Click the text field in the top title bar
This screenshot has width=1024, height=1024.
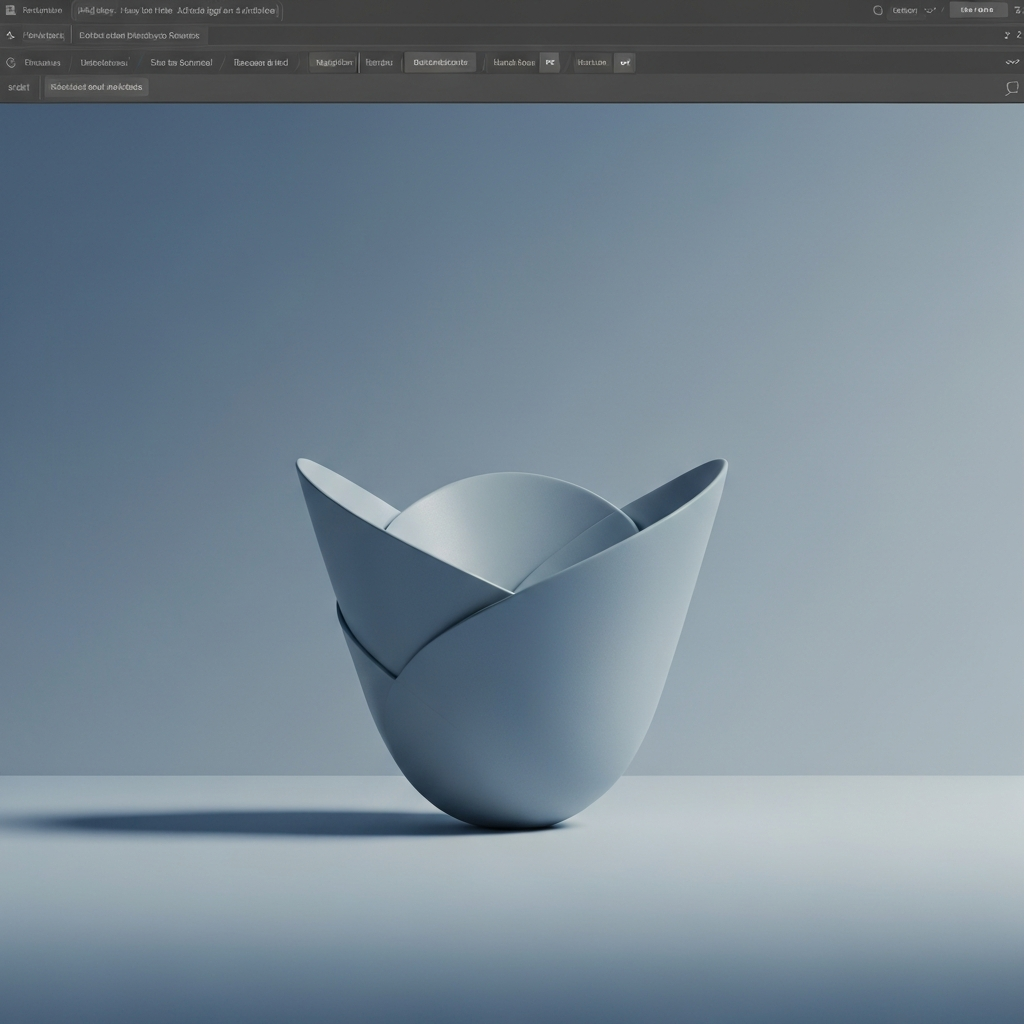click(177, 10)
